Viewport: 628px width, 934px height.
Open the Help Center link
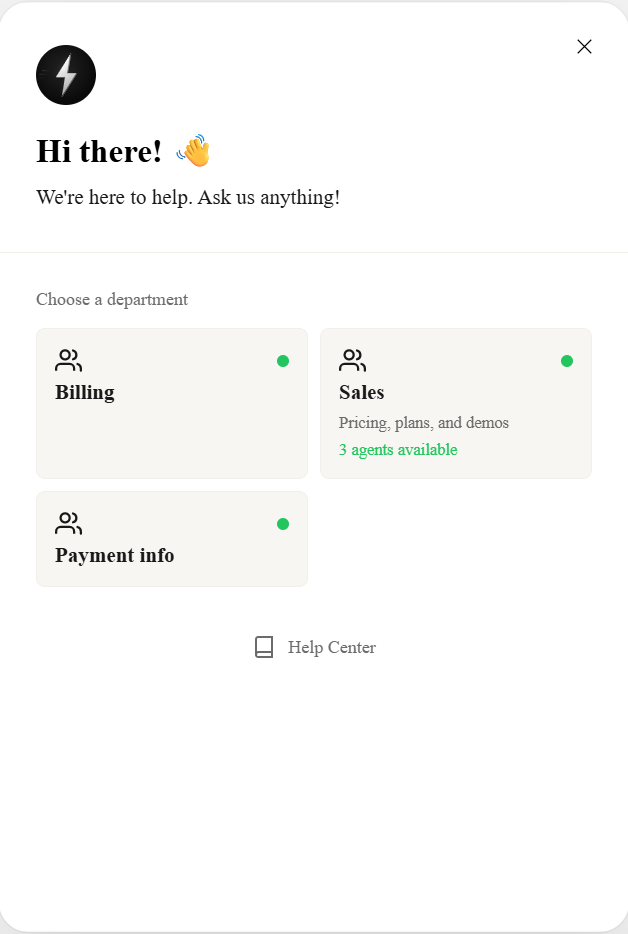tap(331, 647)
